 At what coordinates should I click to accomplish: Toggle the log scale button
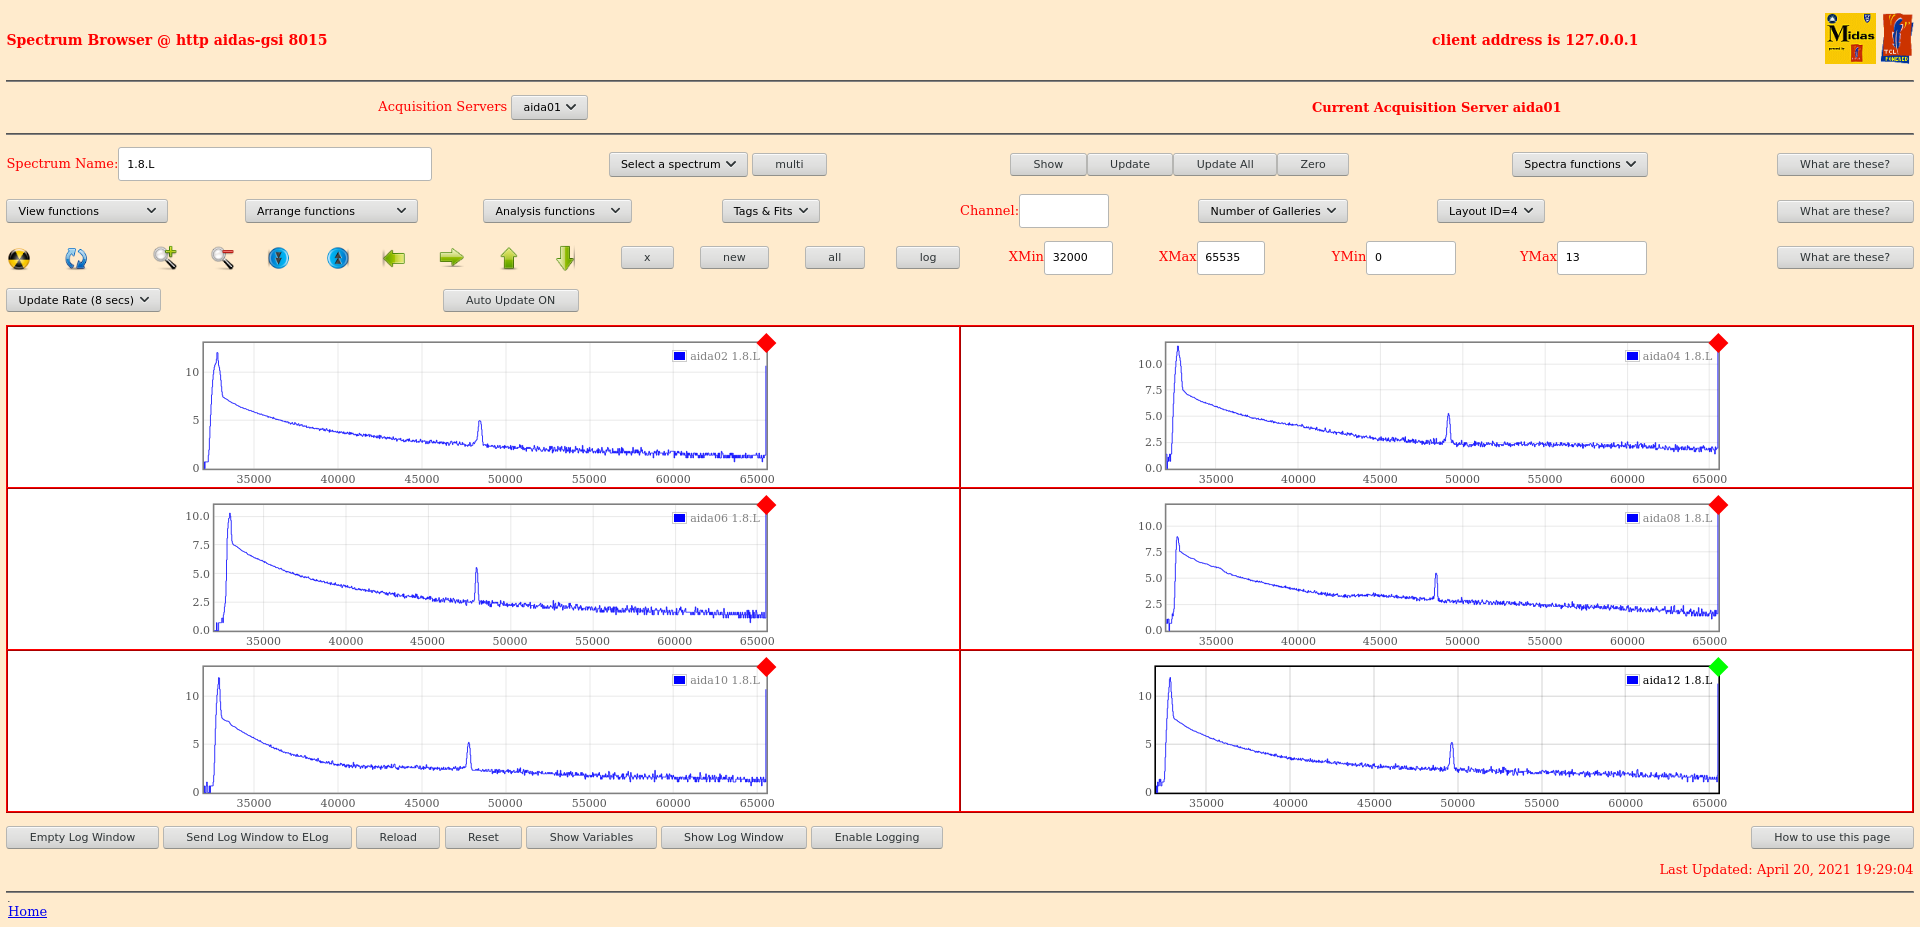click(x=927, y=258)
